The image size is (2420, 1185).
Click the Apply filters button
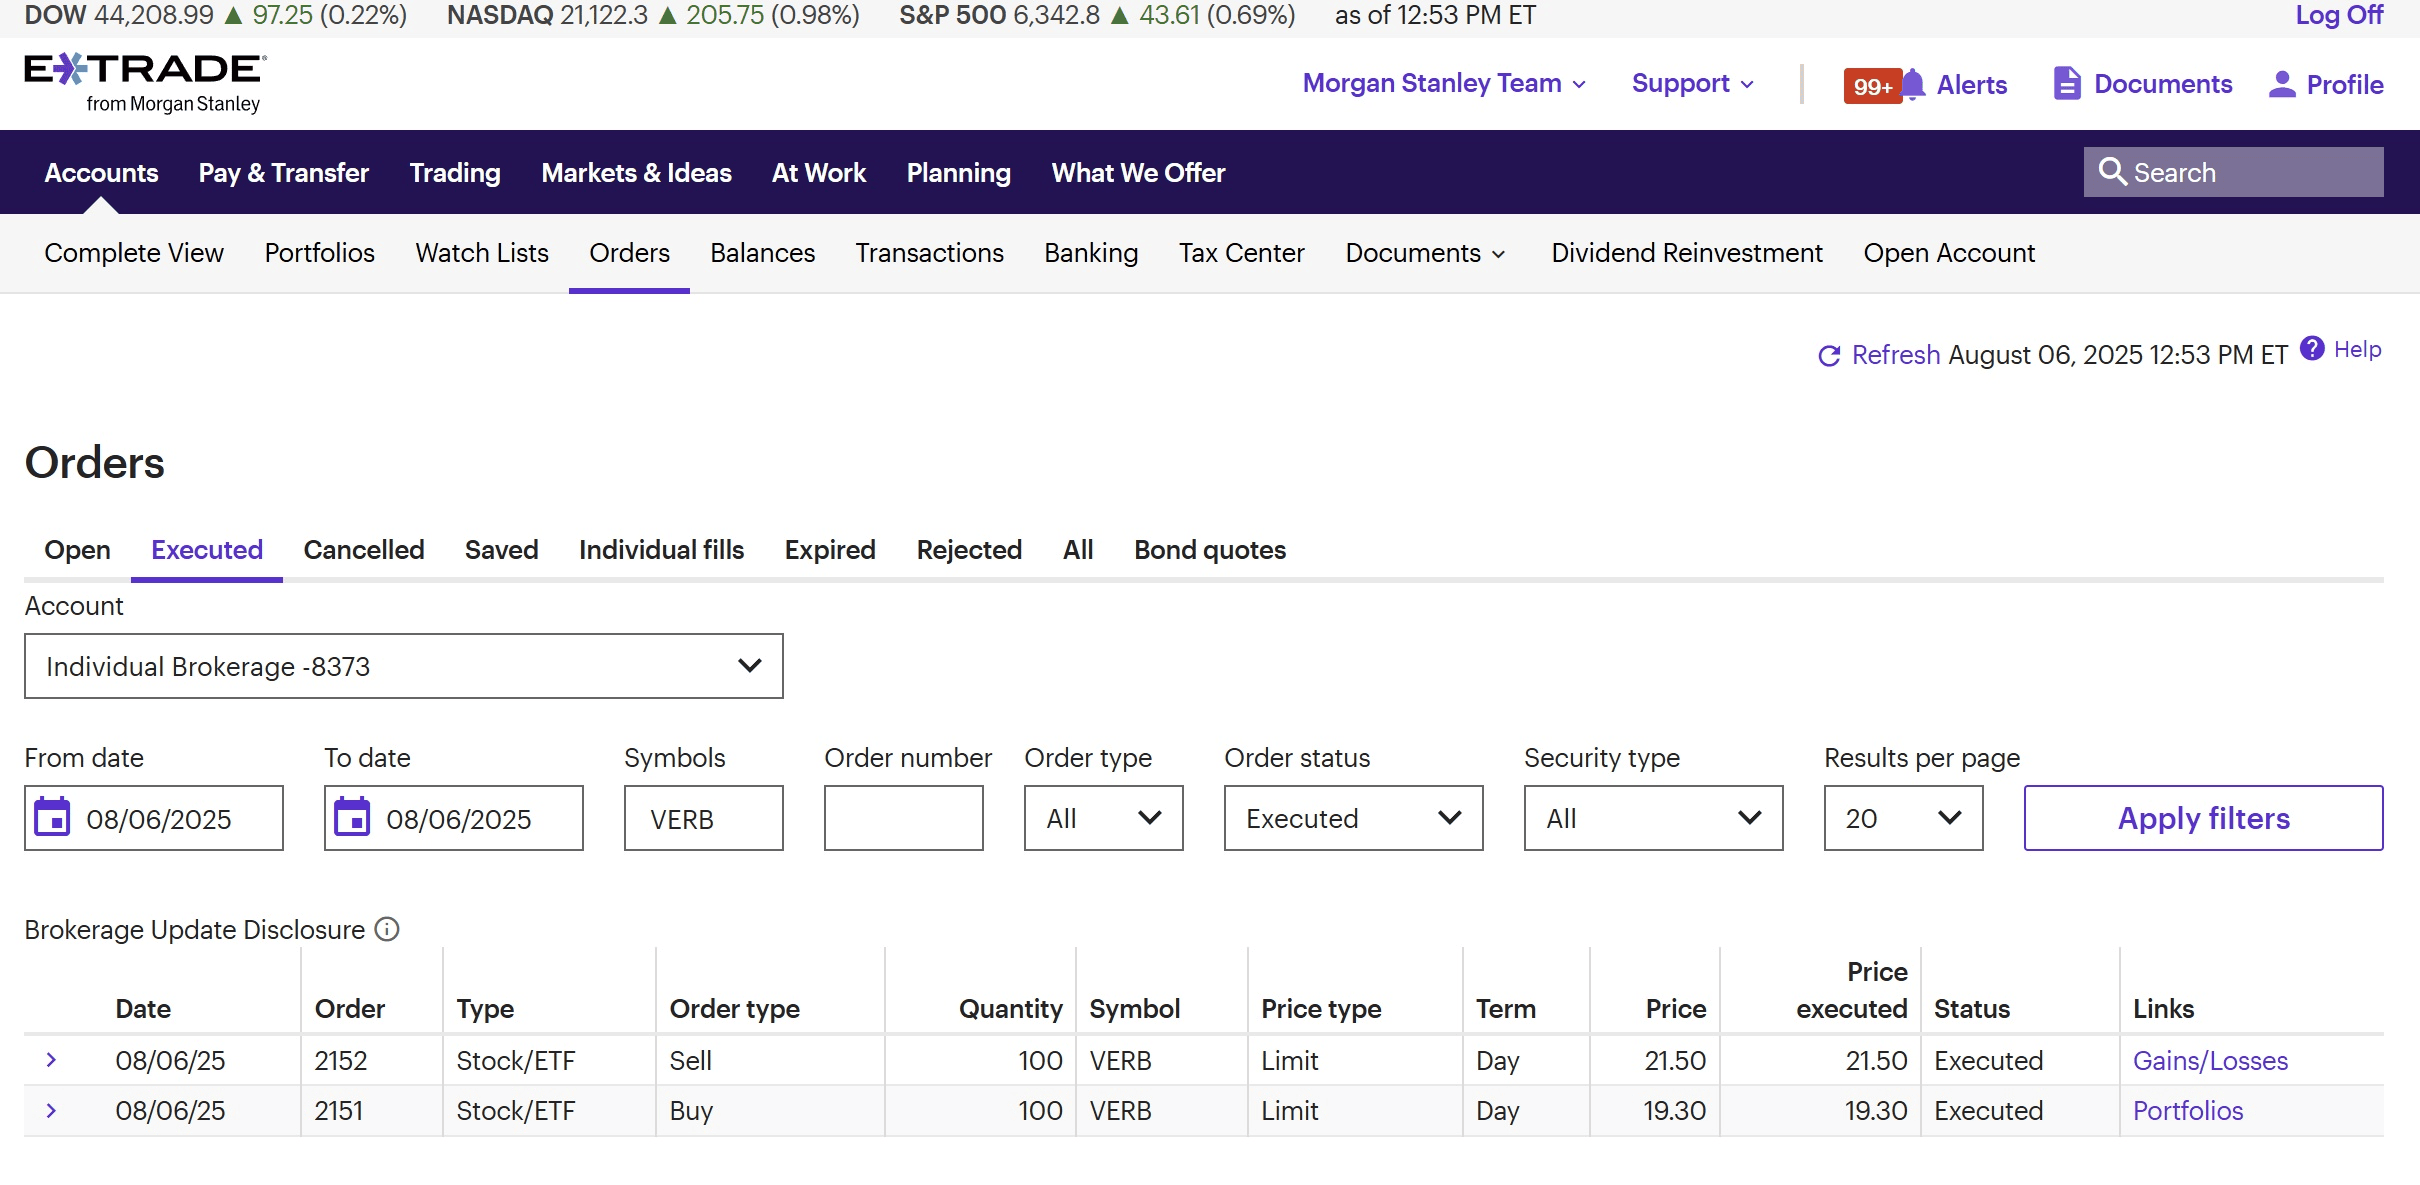click(2203, 818)
